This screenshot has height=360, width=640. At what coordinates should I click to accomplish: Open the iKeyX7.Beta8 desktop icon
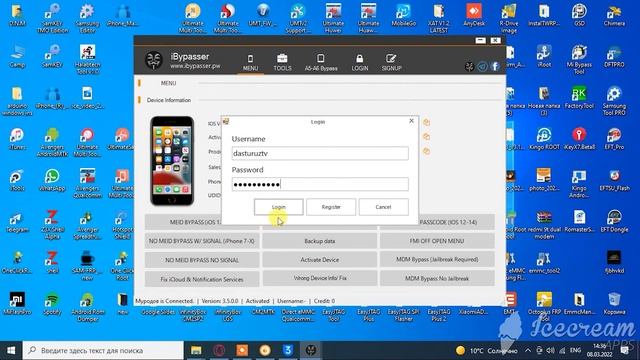(x=579, y=139)
